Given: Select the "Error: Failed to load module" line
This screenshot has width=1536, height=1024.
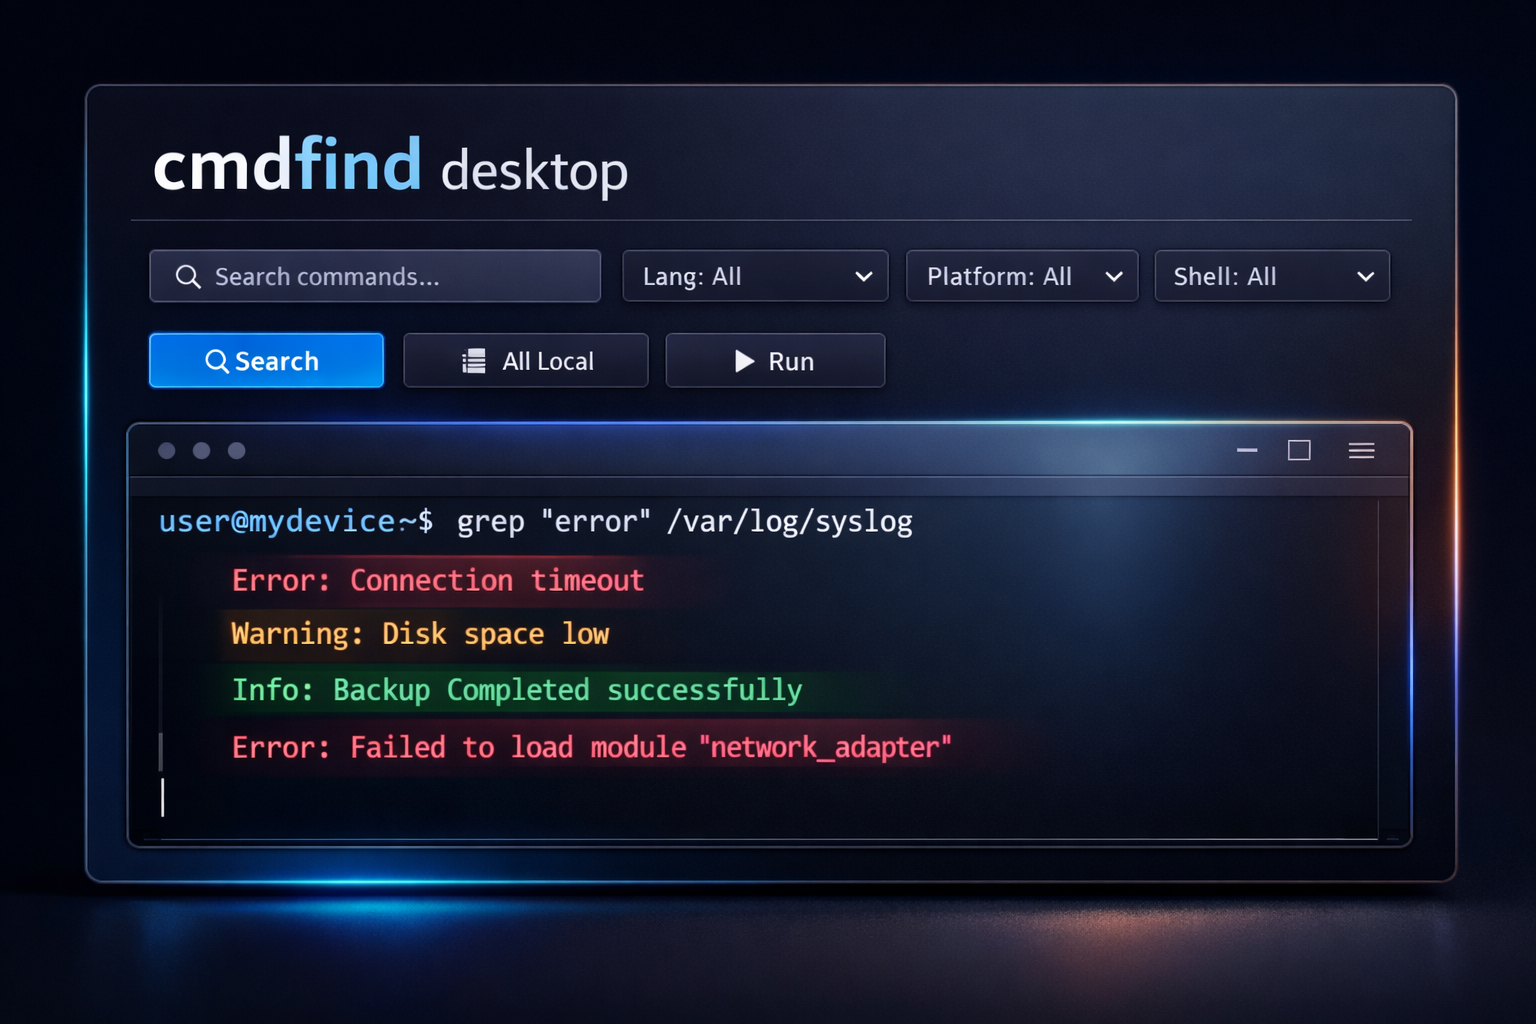Looking at the screenshot, I should pyautogui.click(x=591, y=747).
